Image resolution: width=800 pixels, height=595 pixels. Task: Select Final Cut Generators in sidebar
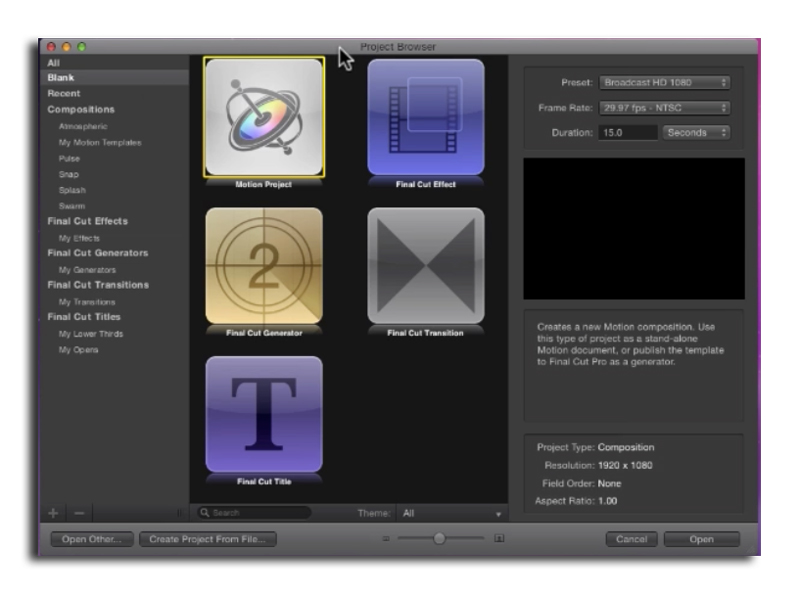click(x=98, y=253)
